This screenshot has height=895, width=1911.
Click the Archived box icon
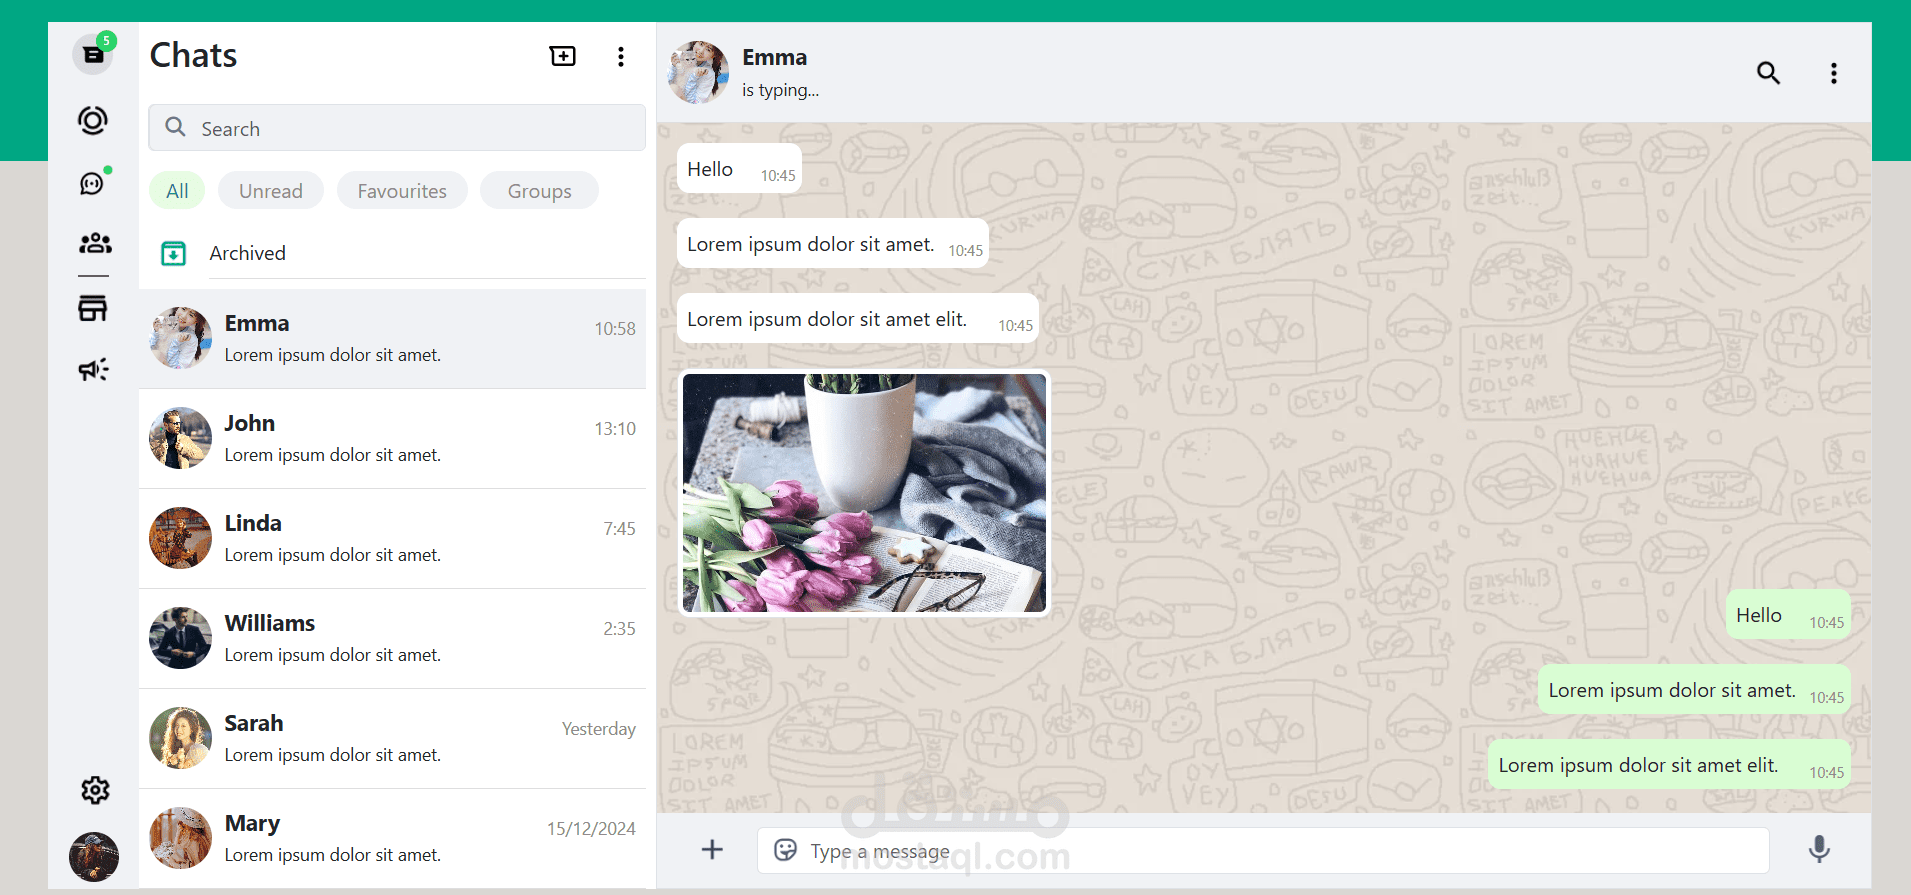(x=174, y=254)
